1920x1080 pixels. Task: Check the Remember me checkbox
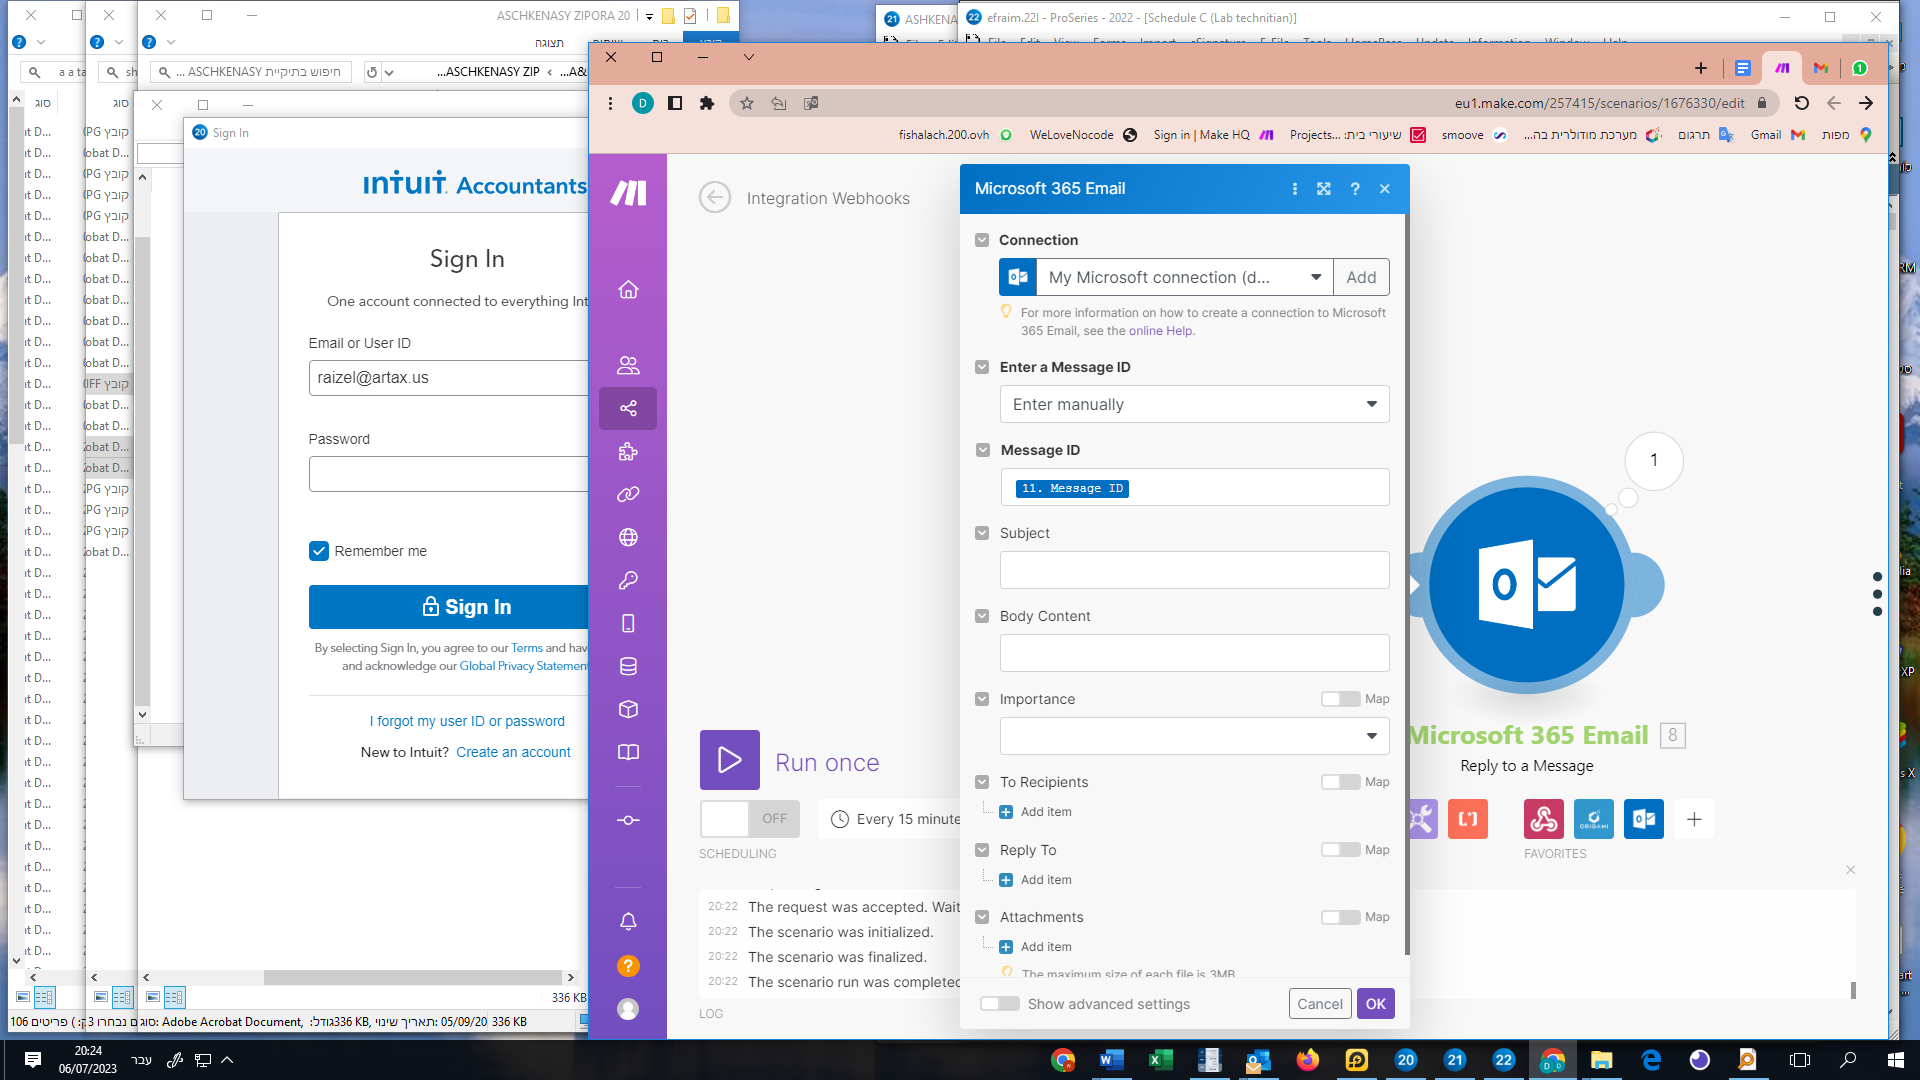pyautogui.click(x=319, y=551)
